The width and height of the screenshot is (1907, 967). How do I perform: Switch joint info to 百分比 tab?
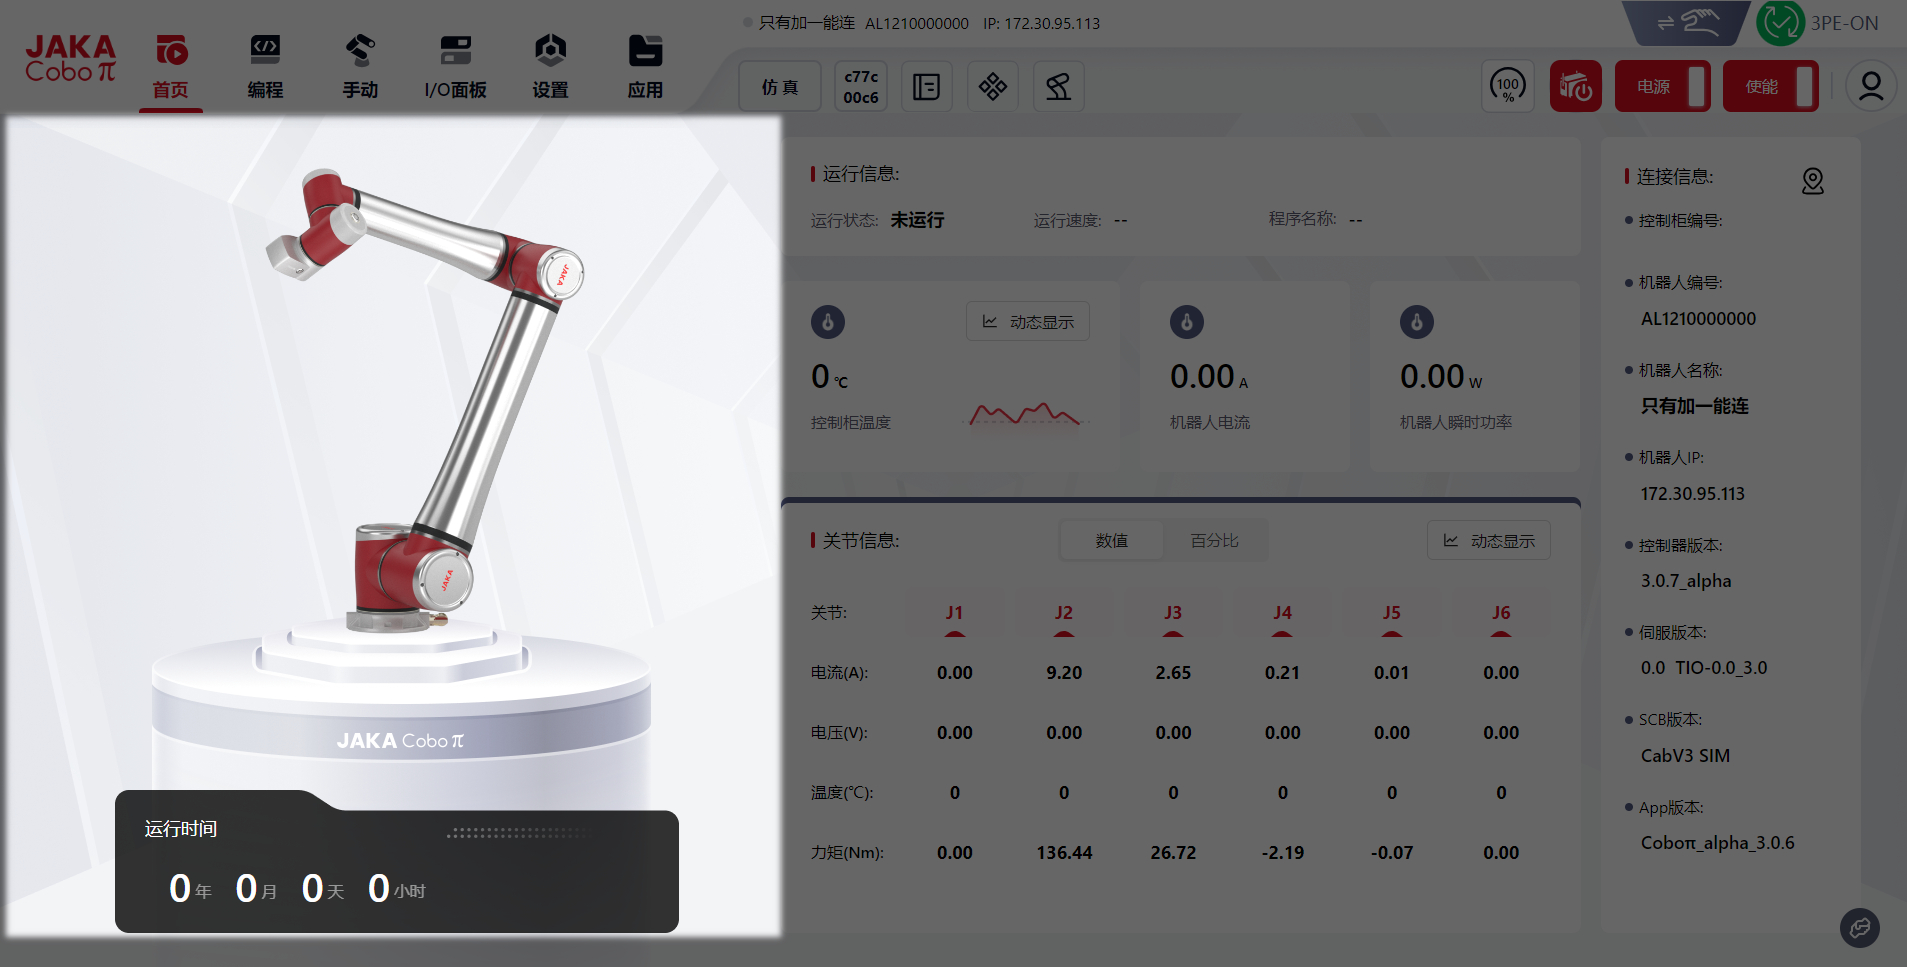[x=1214, y=541]
